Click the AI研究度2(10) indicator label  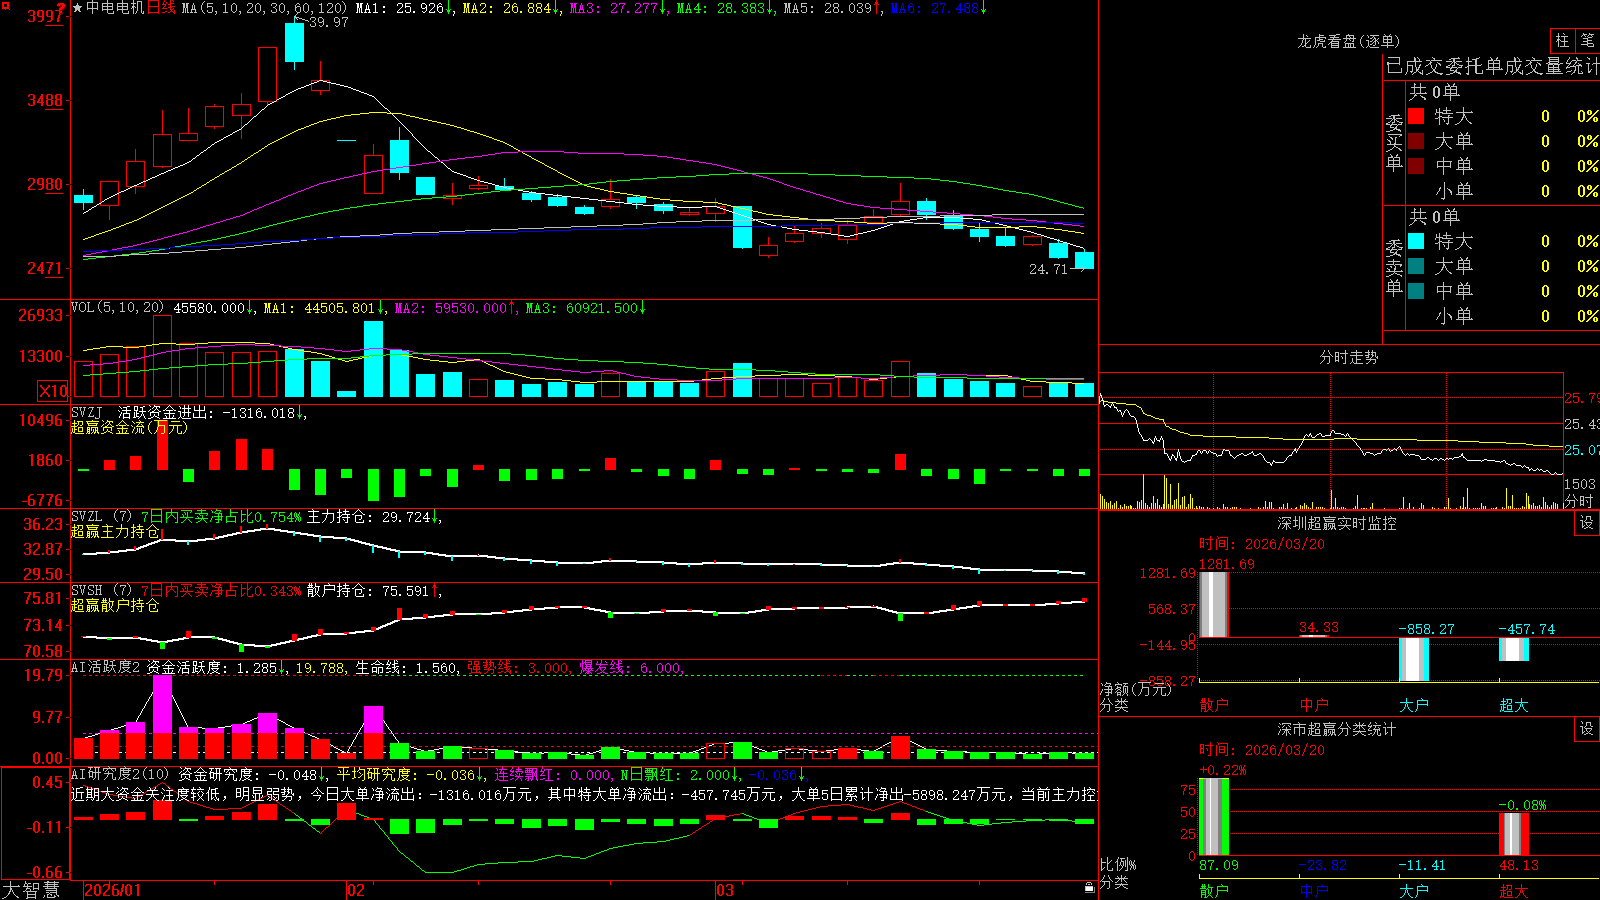[120, 774]
